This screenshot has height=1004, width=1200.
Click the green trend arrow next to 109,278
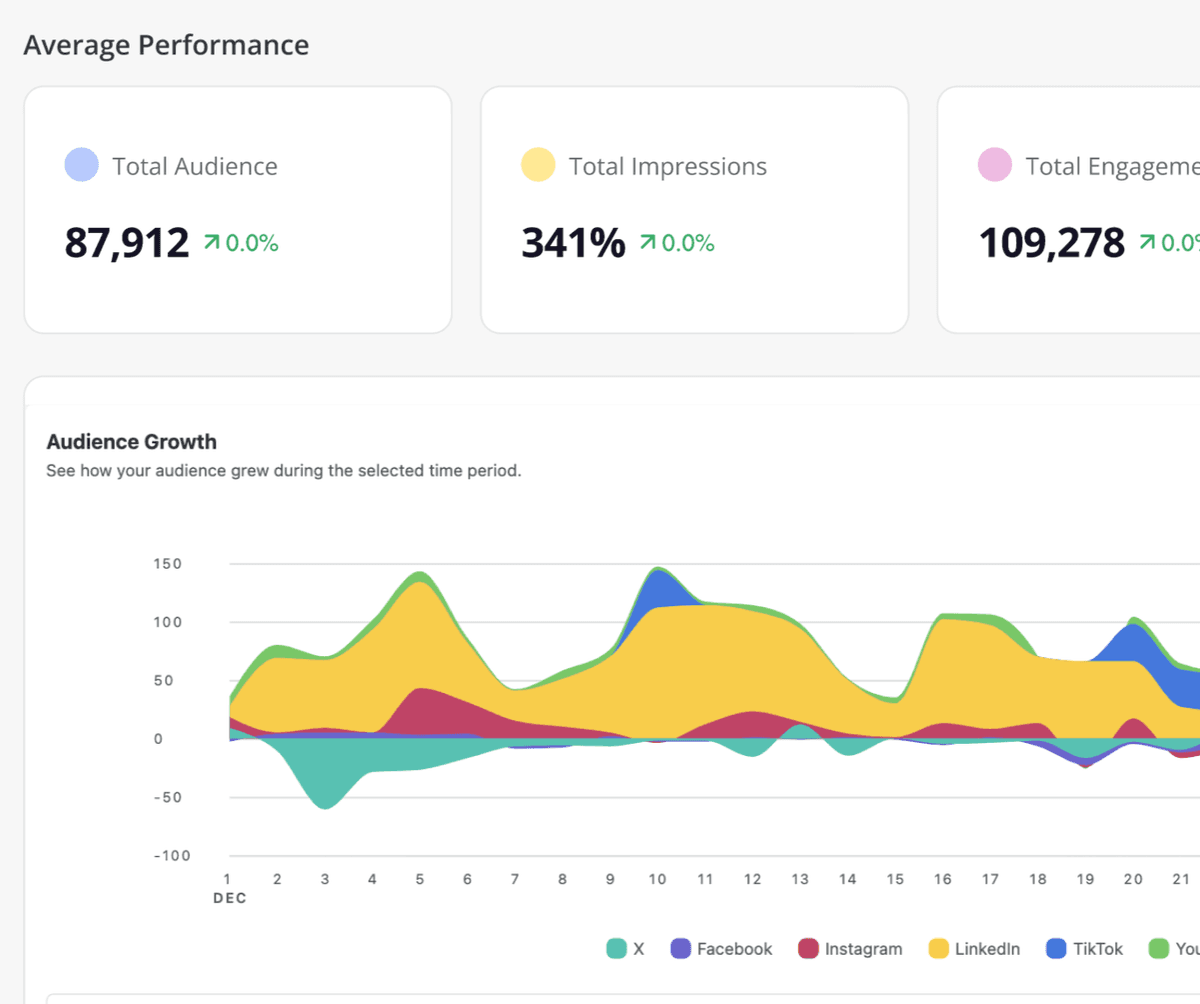(1147, 242)
